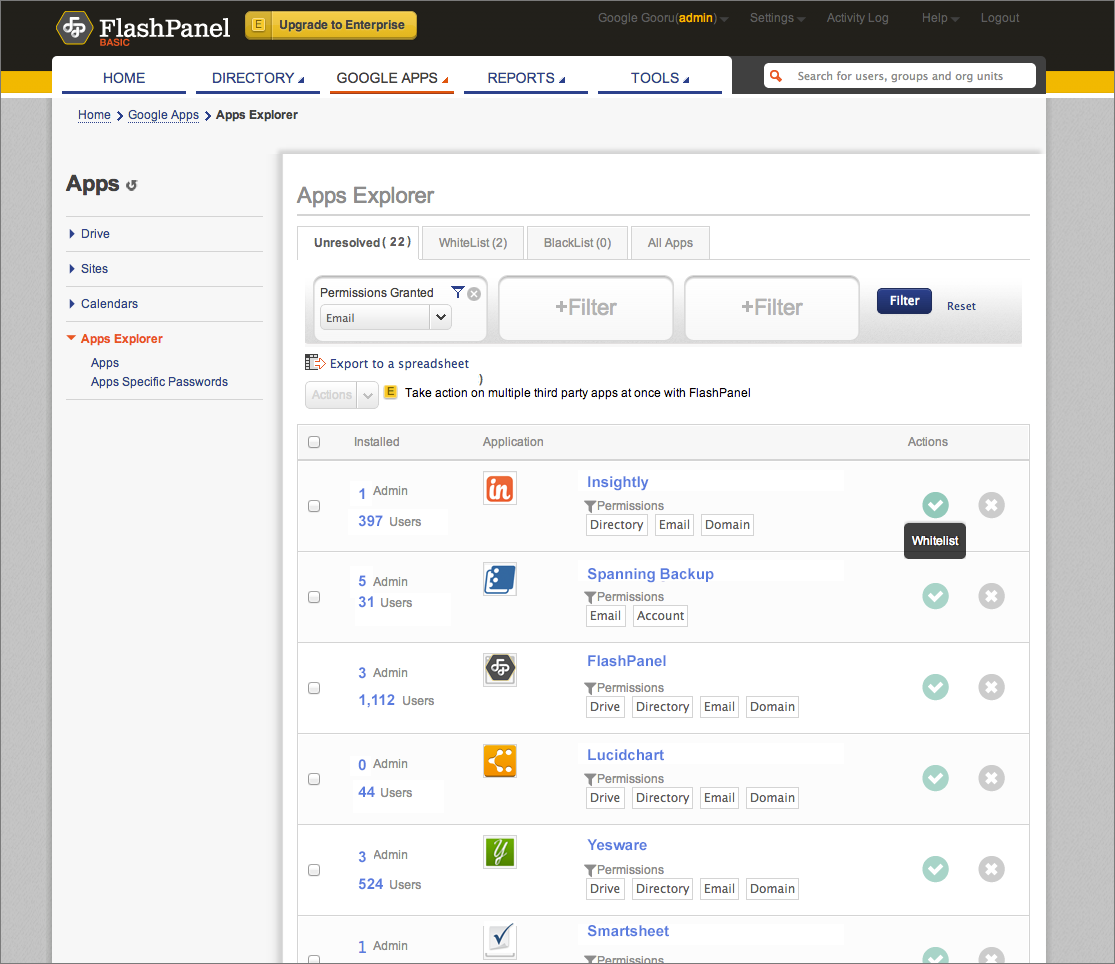Go to the HOME tab
Viewport: 1115px width, 964px height.
pyautogui.click(x=124, y=78)
